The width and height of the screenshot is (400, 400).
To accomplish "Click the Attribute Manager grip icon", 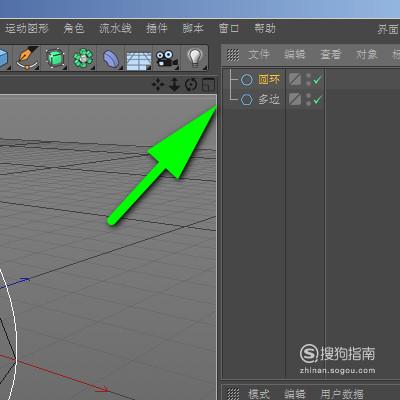I will click(x=233, y=394).
